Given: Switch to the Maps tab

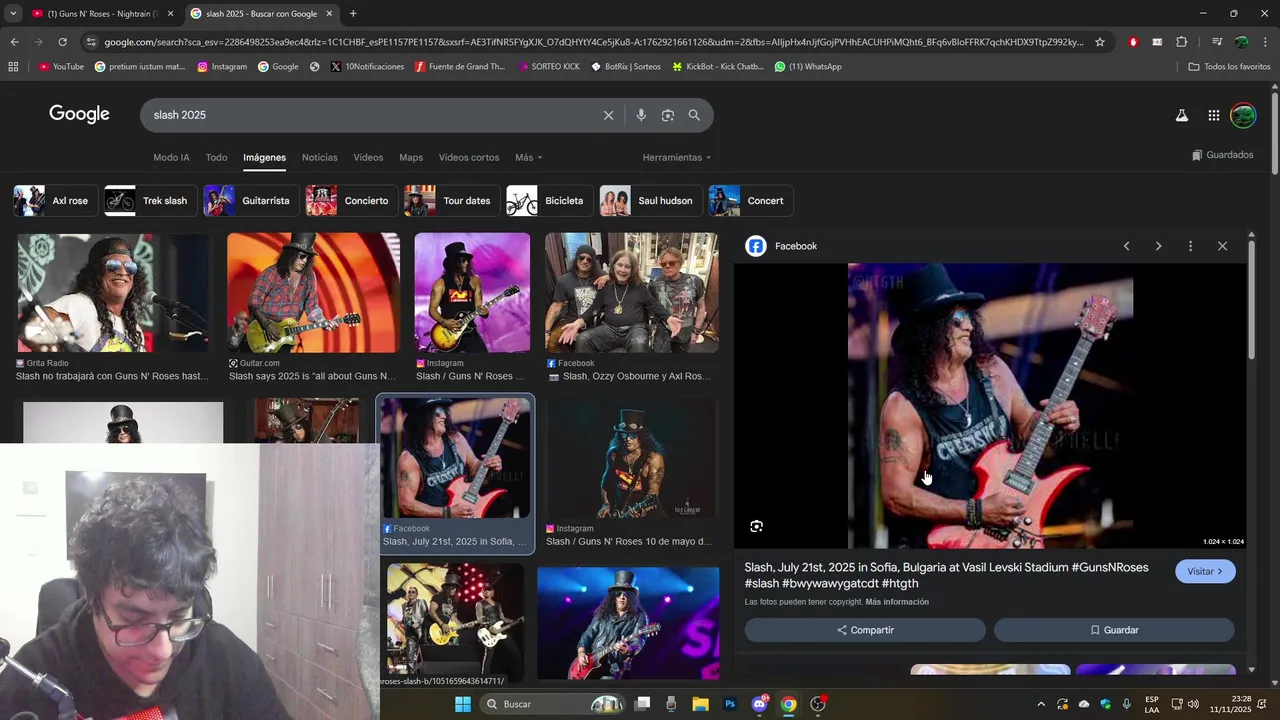Looking at the screenshot, I should click(411, 157).
